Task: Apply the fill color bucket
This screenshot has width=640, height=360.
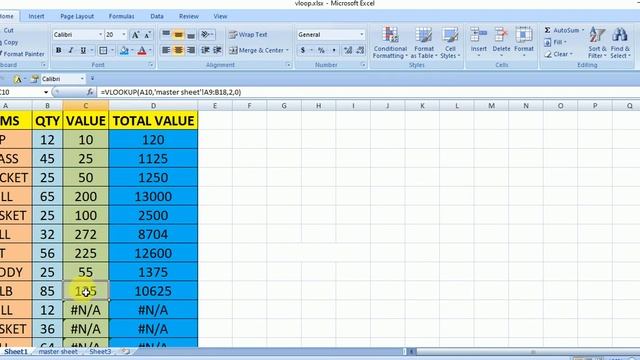Action: click(124, 51)
